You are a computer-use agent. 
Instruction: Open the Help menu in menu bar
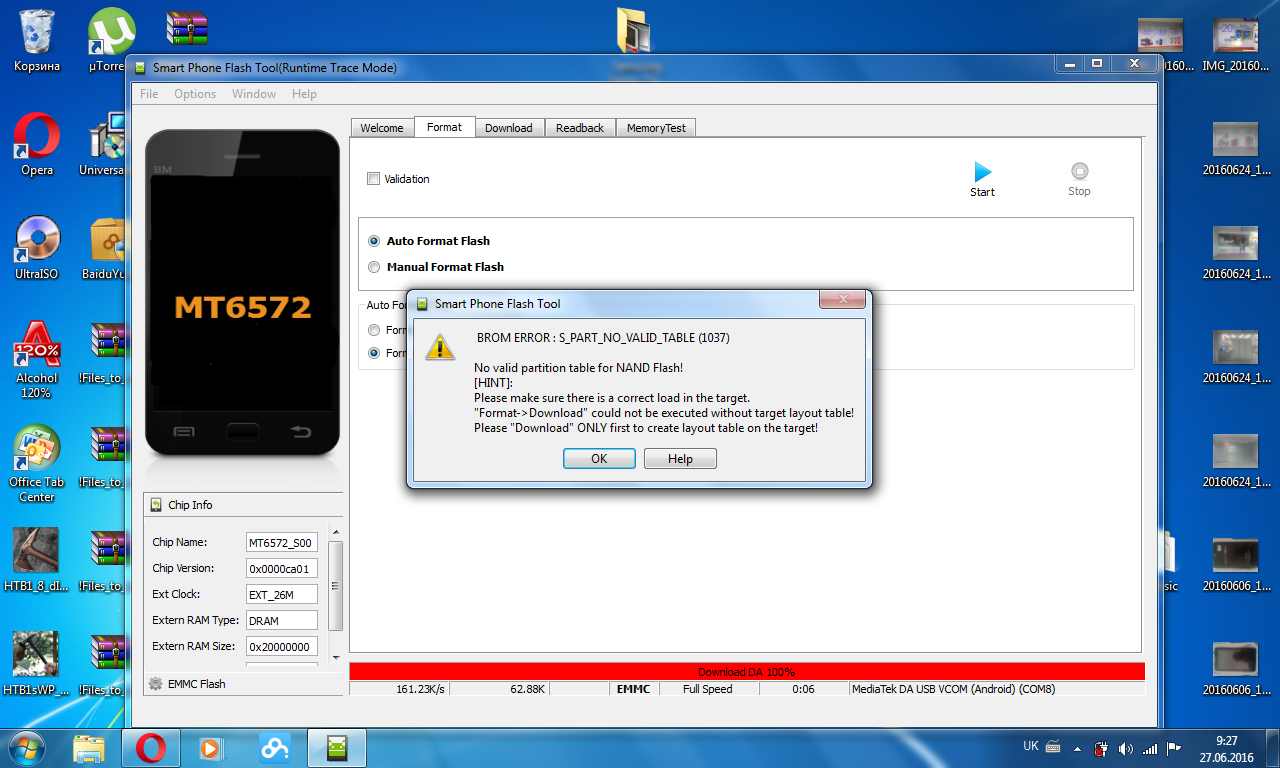pyautogui.click(x=304, y=94)
